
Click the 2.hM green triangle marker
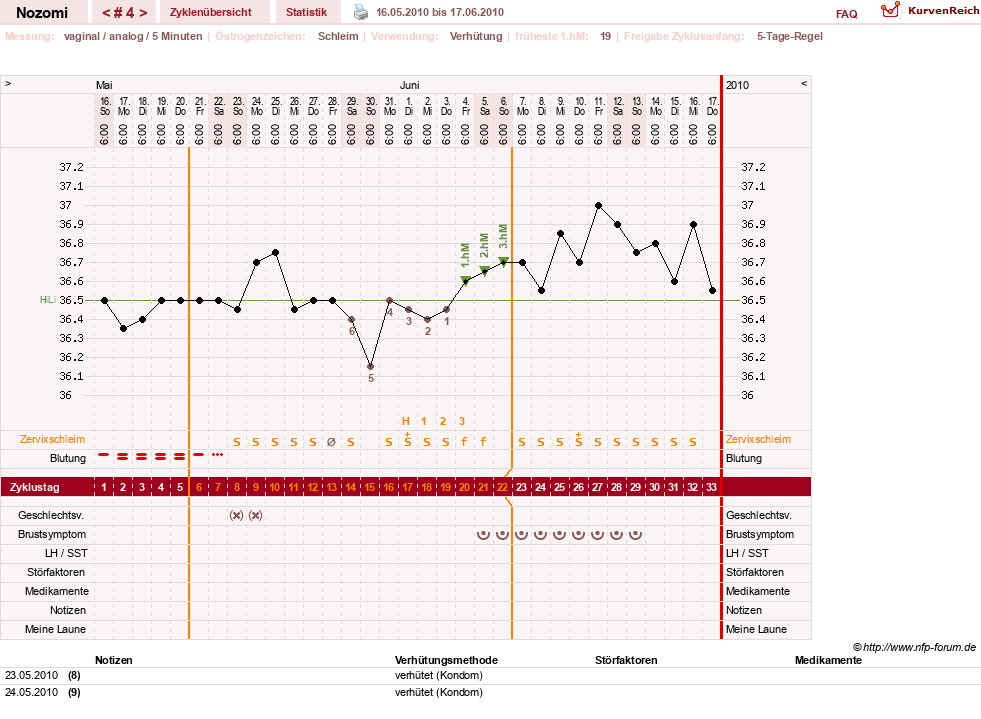click(484, 270)
